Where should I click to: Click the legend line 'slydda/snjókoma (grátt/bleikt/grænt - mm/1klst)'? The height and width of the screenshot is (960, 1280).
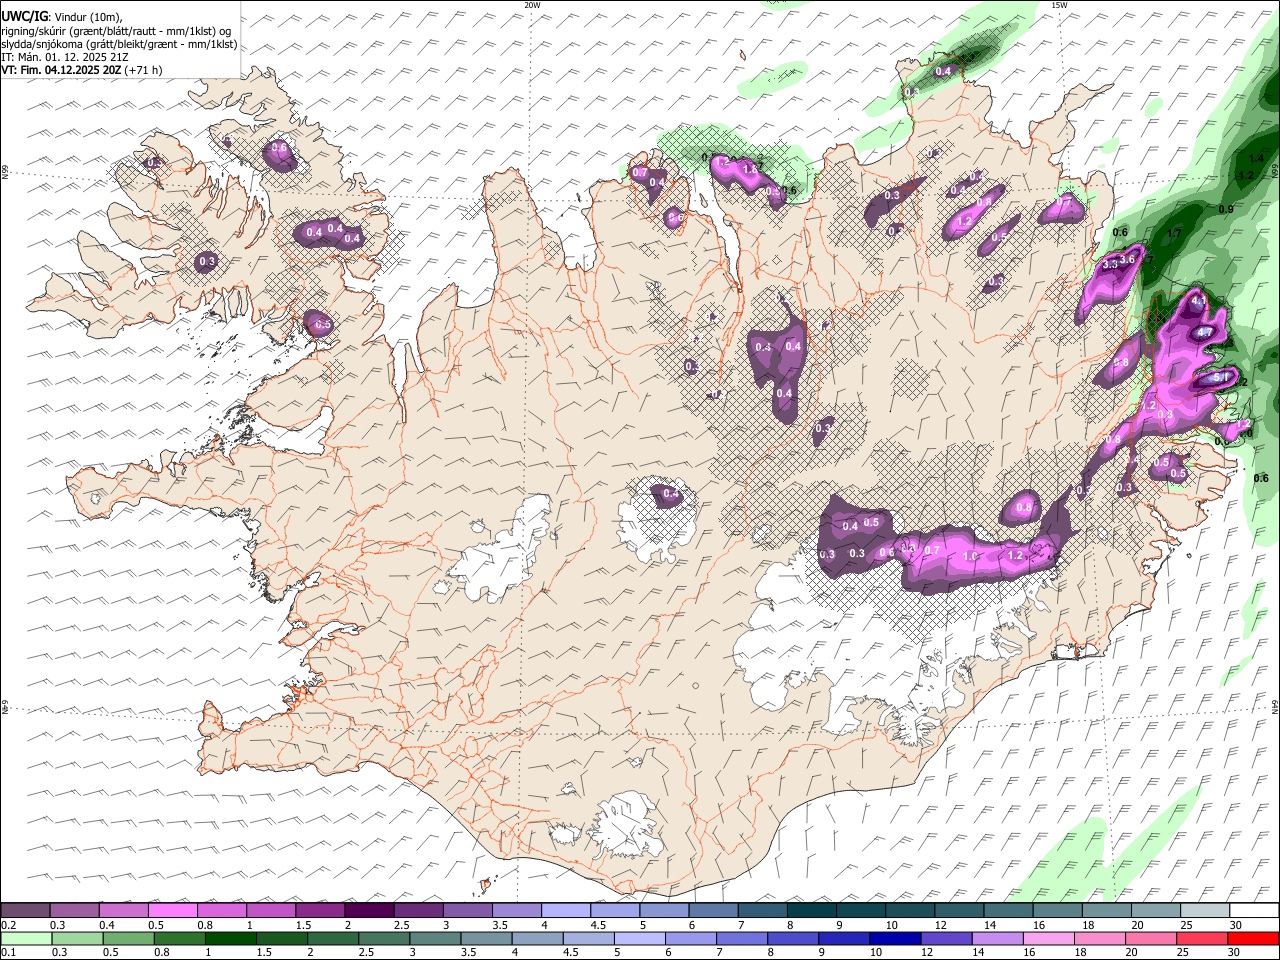(x=119, y=44)
